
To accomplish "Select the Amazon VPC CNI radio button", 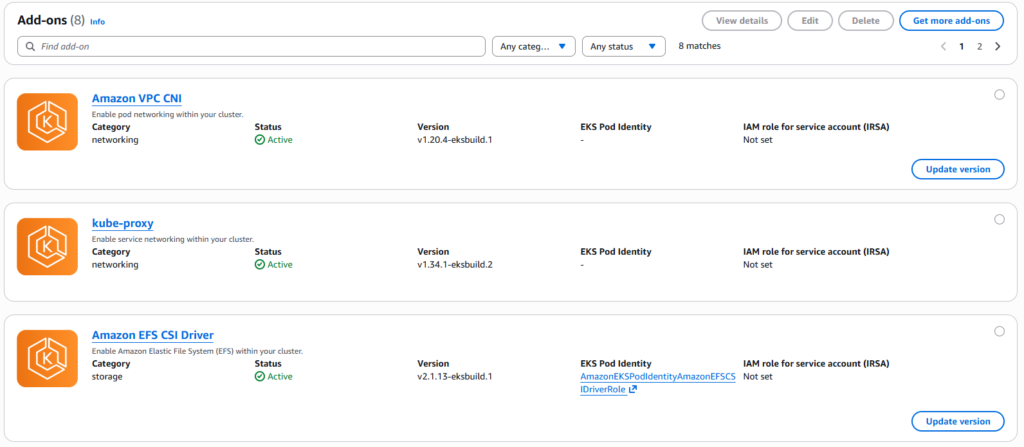I will tap(999, 95).
